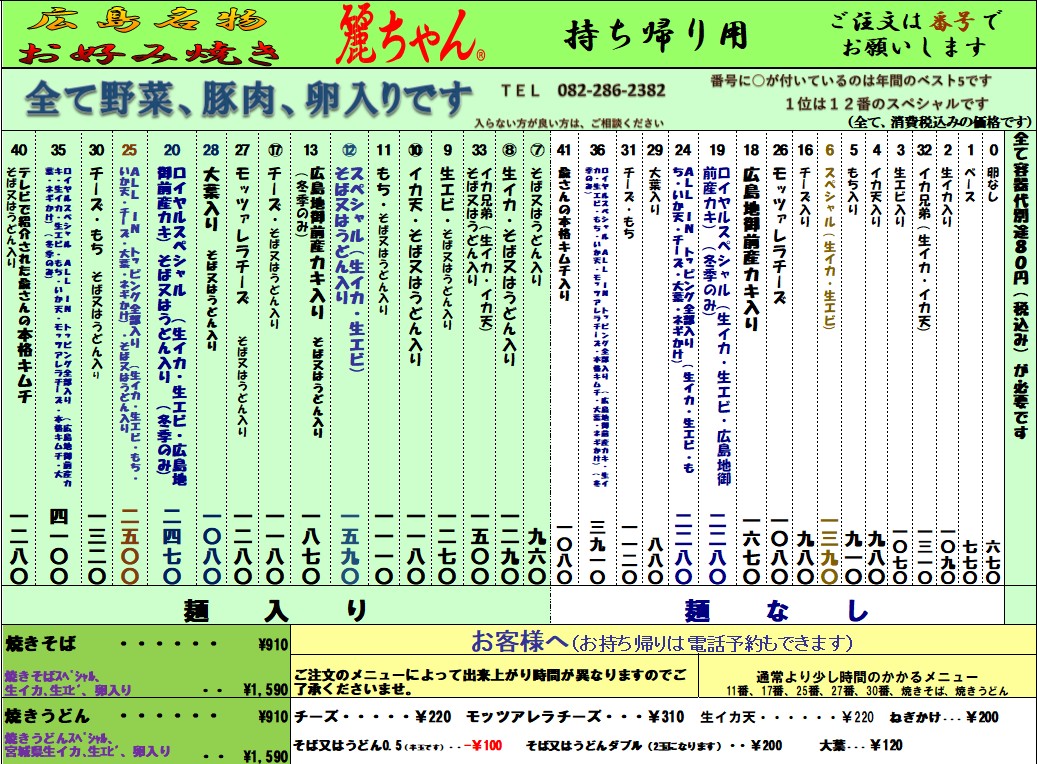This screenshot has height=764, width=1037.
Task: Select circled menu number 10 header
Action: click(415, 150)
